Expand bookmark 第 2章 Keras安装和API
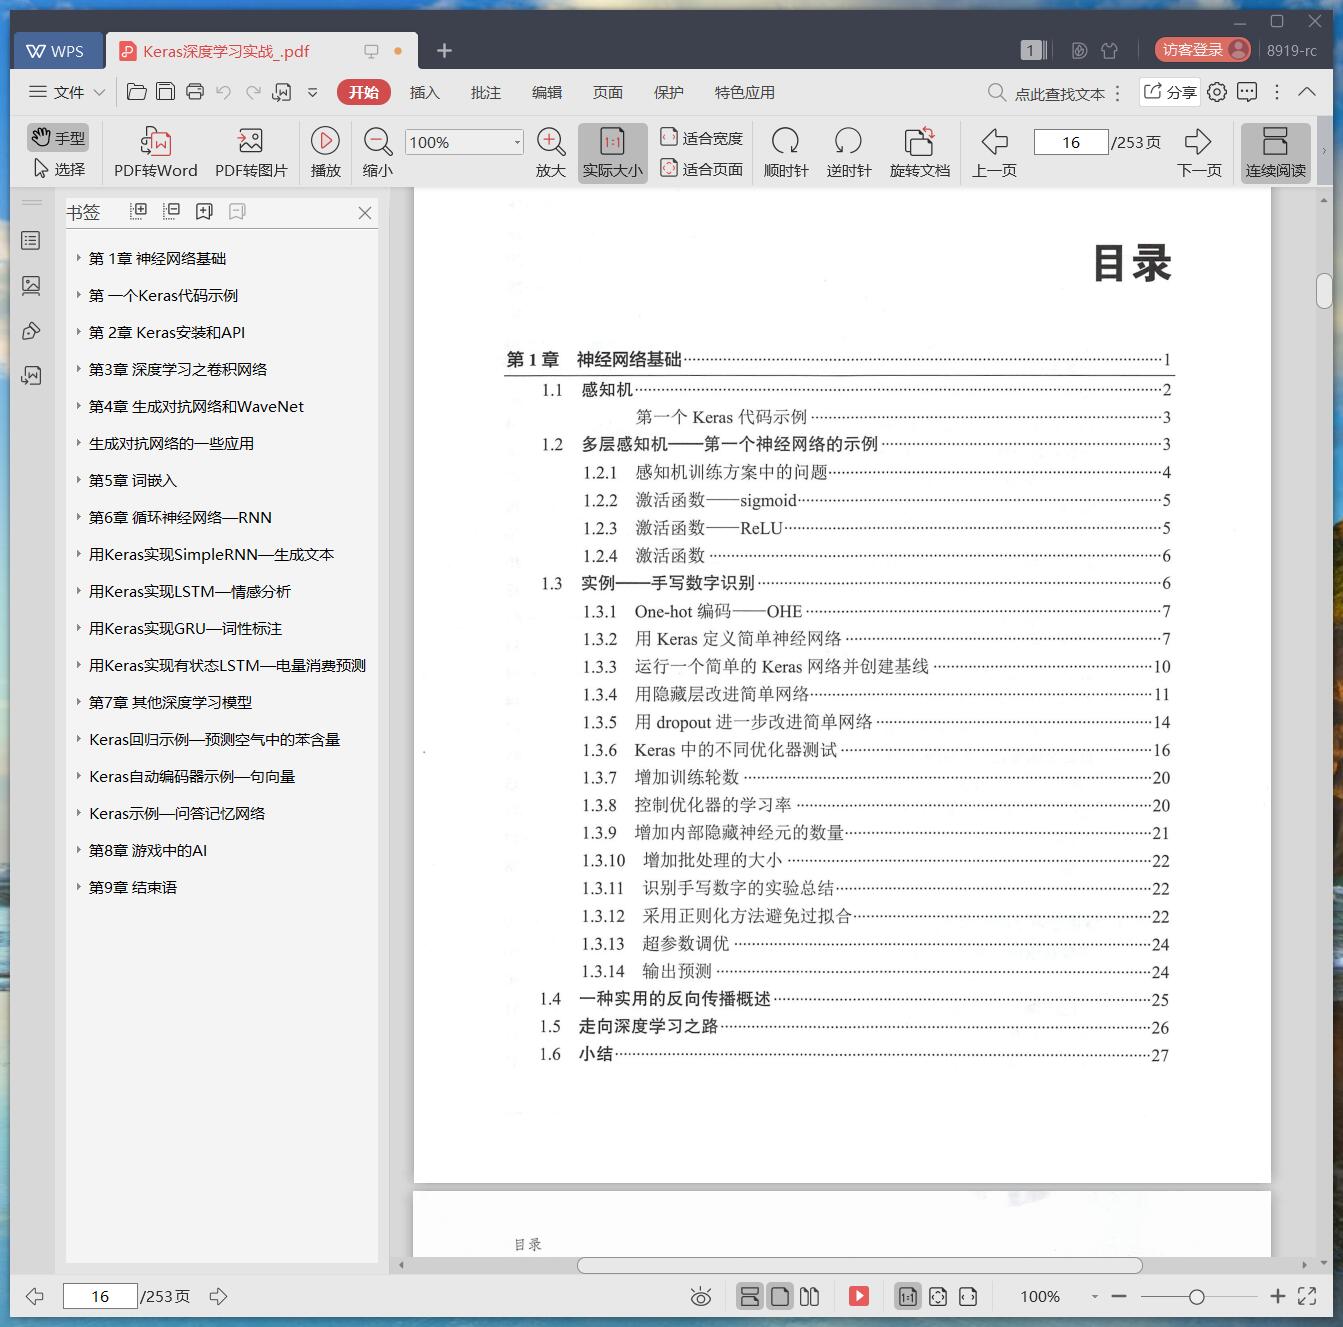The height and width of the screenshot is (1327, 1343). coord(78,332)
